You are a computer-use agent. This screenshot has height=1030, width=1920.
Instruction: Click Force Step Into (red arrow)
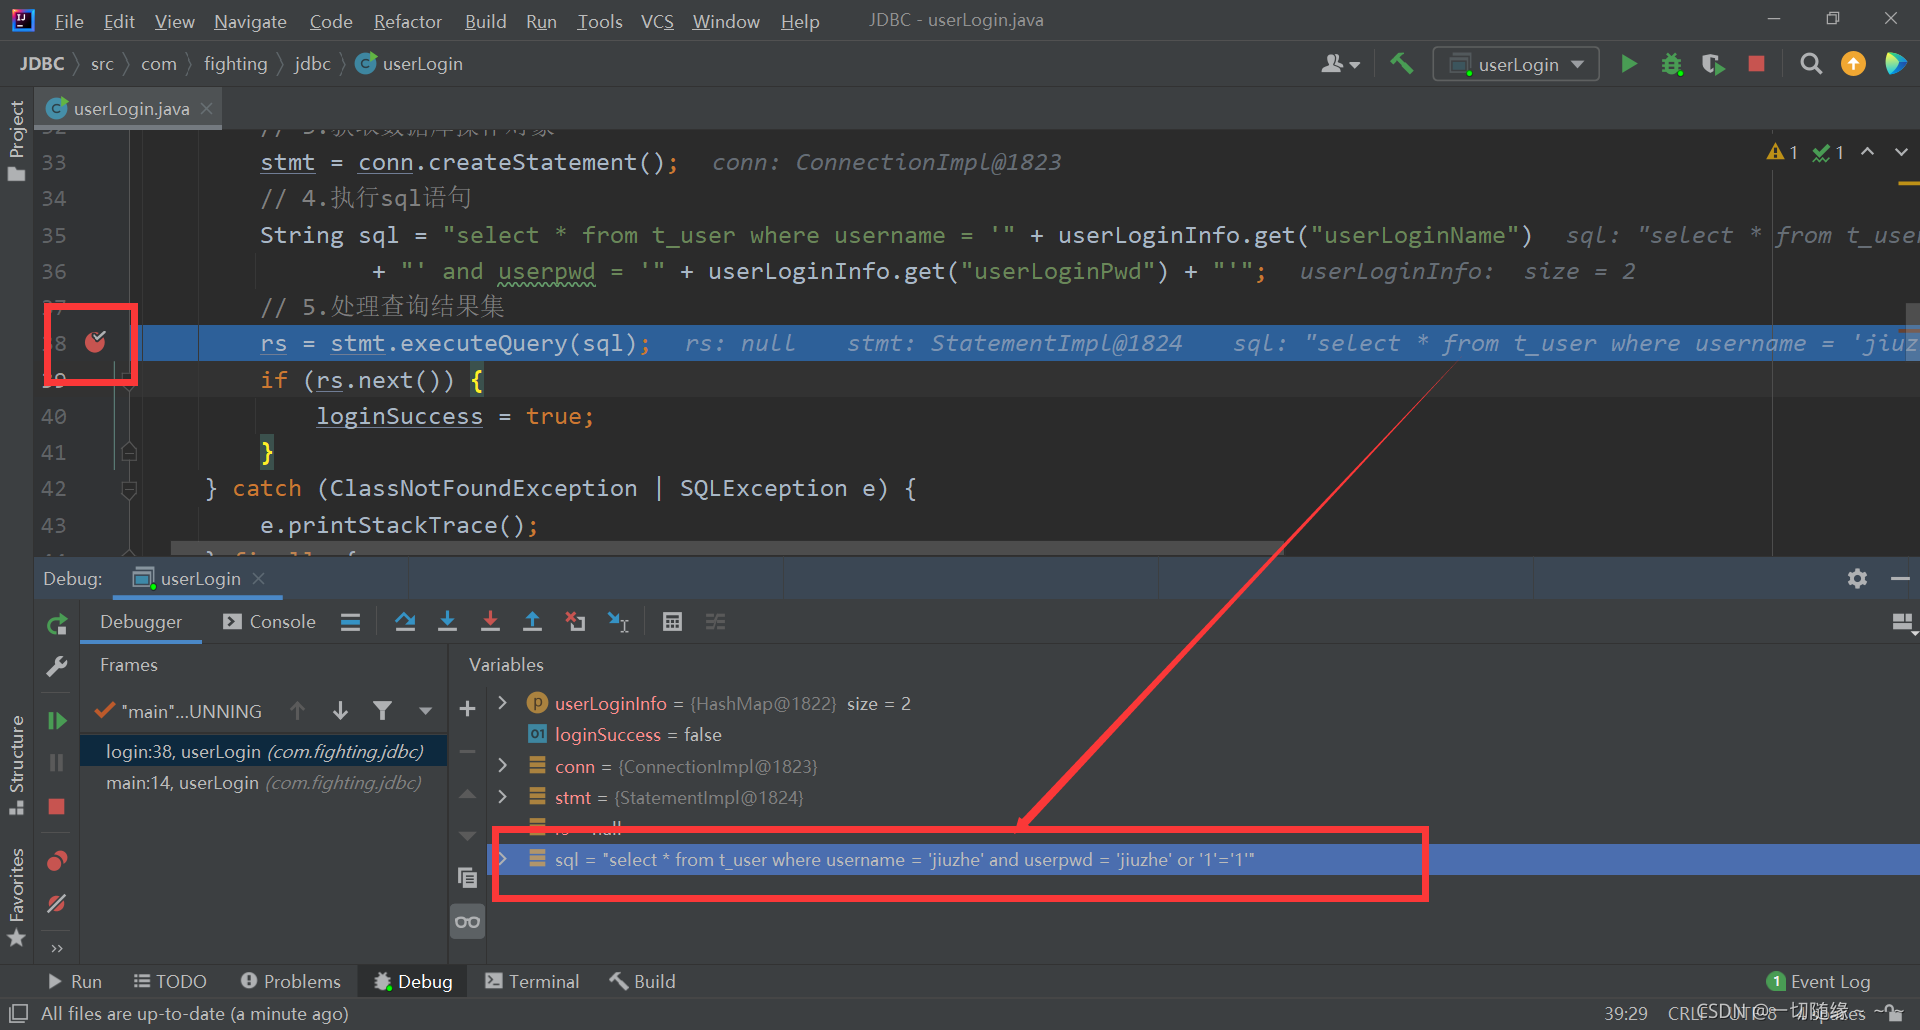[490, 622]
